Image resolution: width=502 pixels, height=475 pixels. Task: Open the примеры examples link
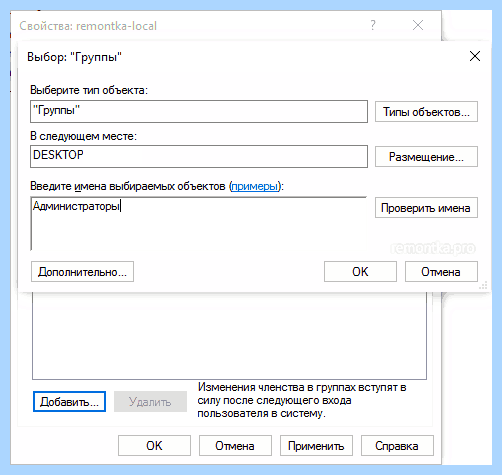click(x=255, y=186)
